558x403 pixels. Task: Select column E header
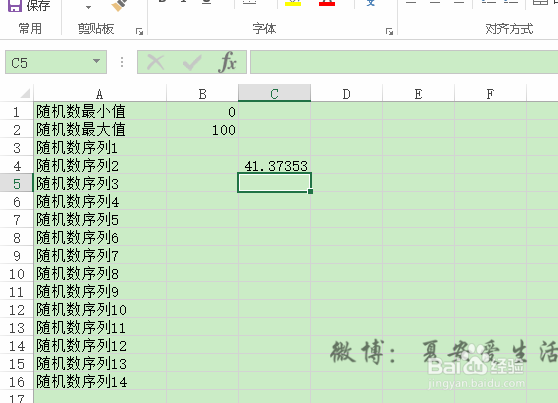pos(418,94)
